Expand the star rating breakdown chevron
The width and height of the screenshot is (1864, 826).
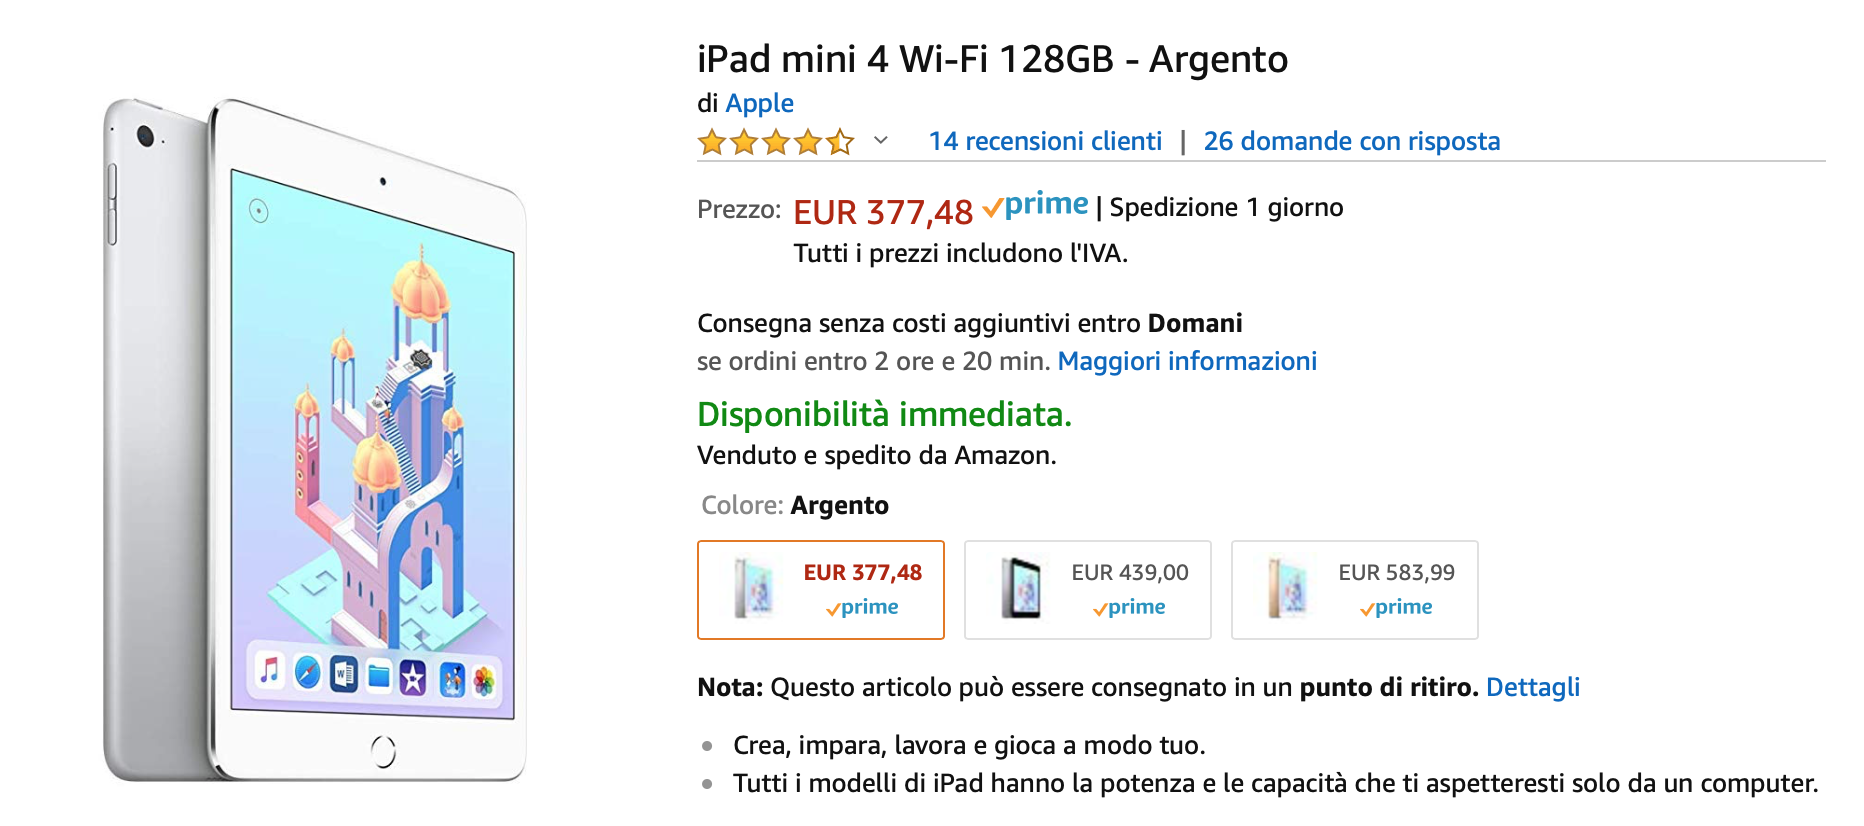tap(880, 141)
